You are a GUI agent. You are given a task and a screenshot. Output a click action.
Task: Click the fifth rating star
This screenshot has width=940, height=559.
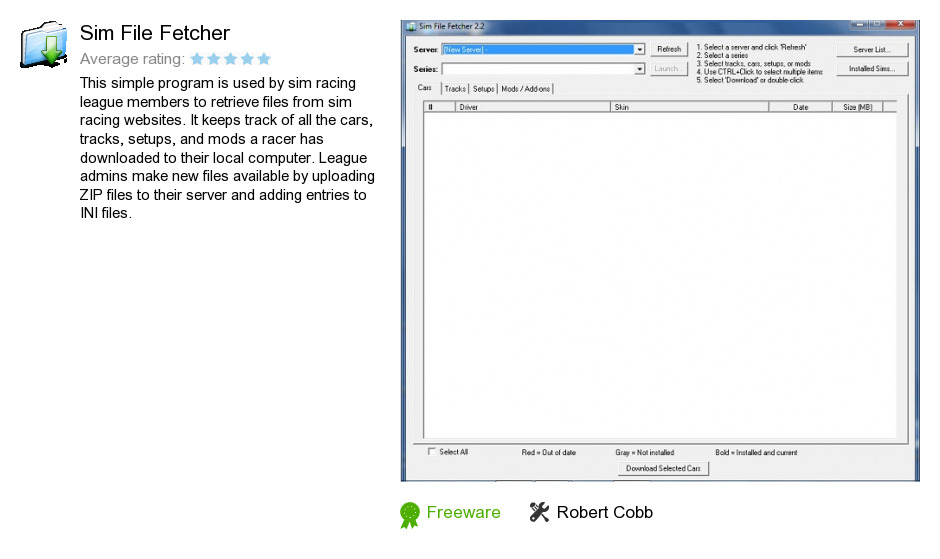click(264, 59)
